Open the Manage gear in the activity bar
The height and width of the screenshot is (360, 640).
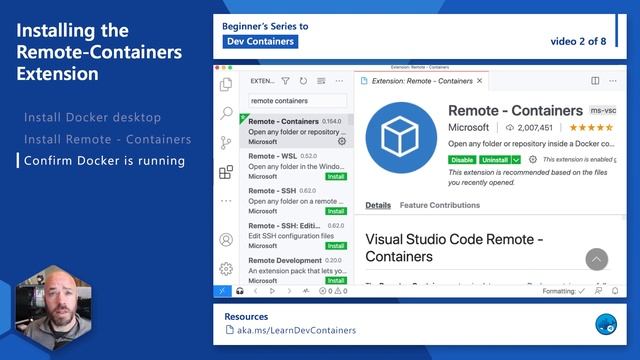pos(226,269)
